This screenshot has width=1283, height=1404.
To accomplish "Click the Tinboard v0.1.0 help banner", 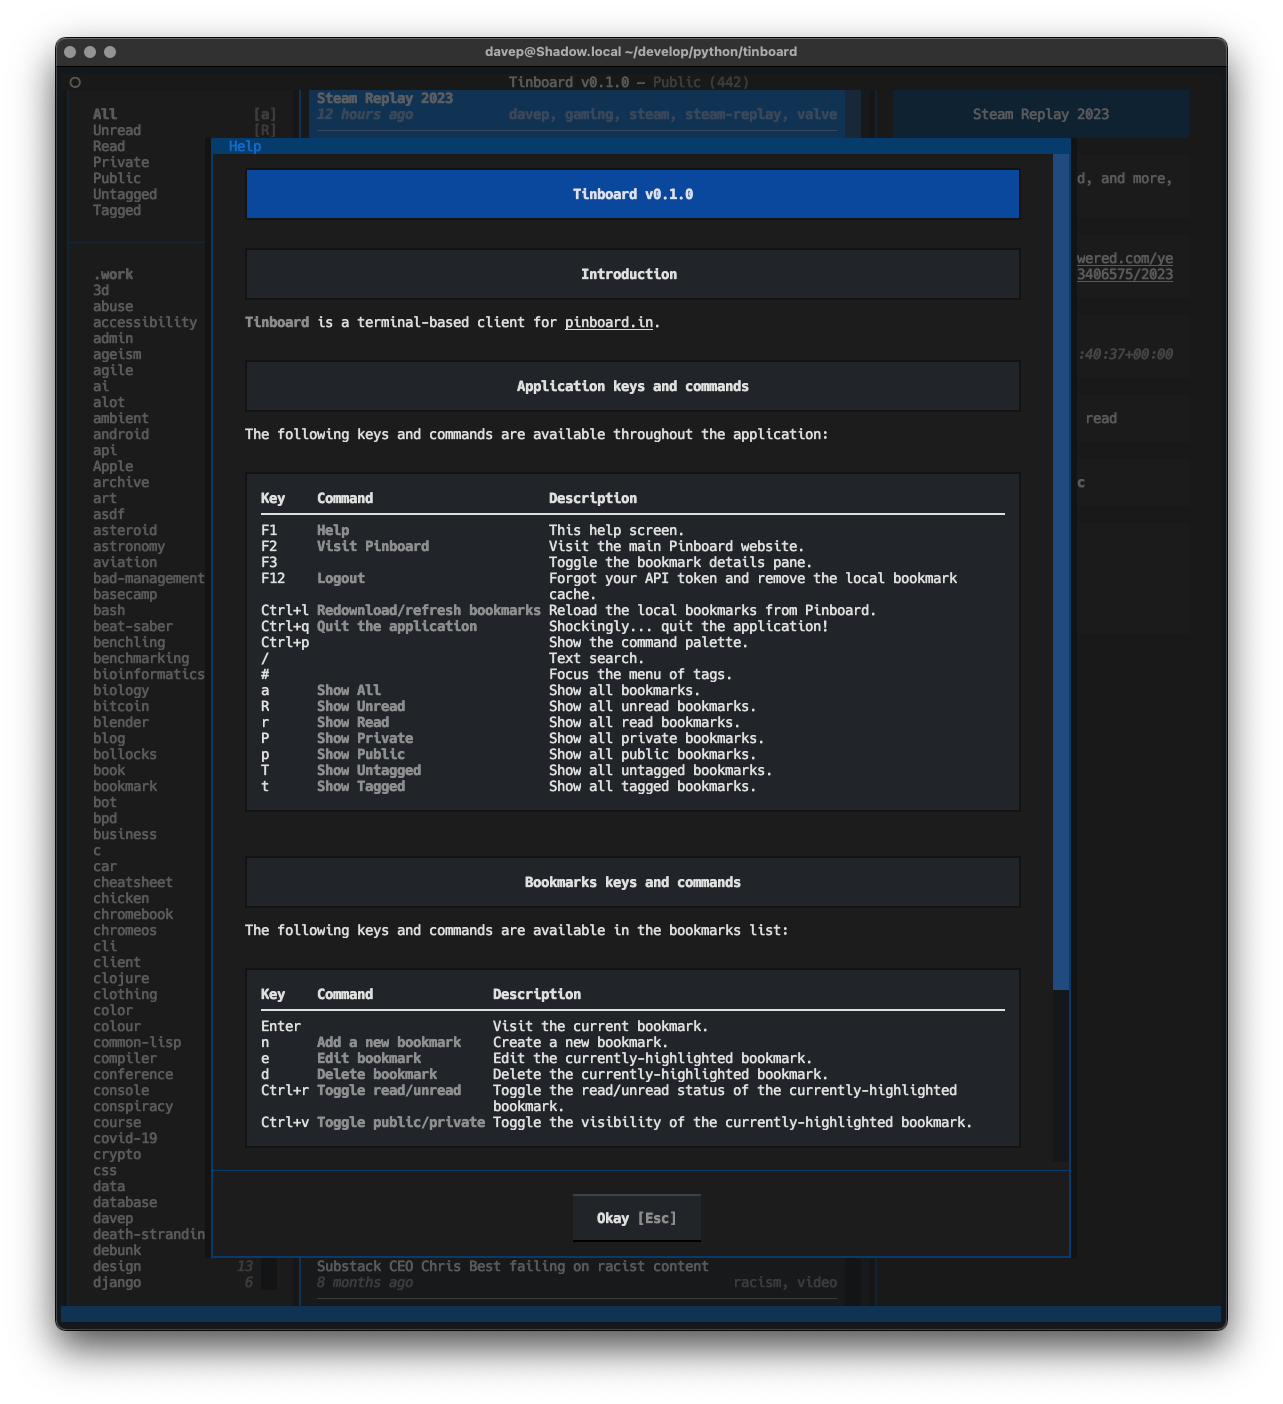I will (x=633, y=194).
